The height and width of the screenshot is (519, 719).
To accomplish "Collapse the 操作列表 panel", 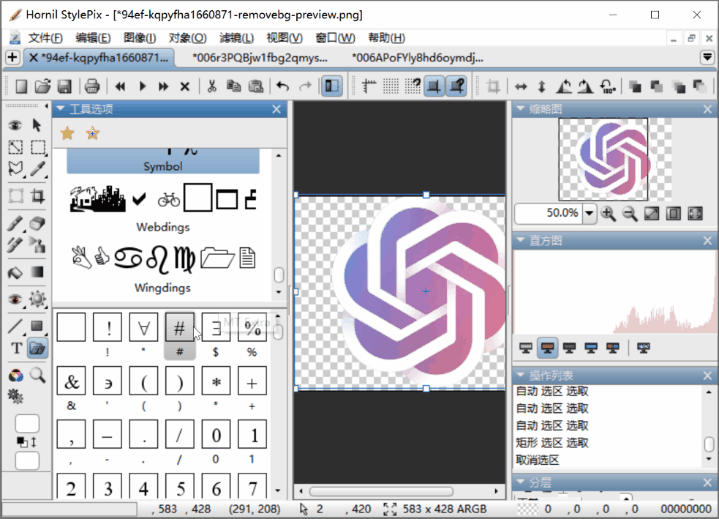I will point(520,375).
